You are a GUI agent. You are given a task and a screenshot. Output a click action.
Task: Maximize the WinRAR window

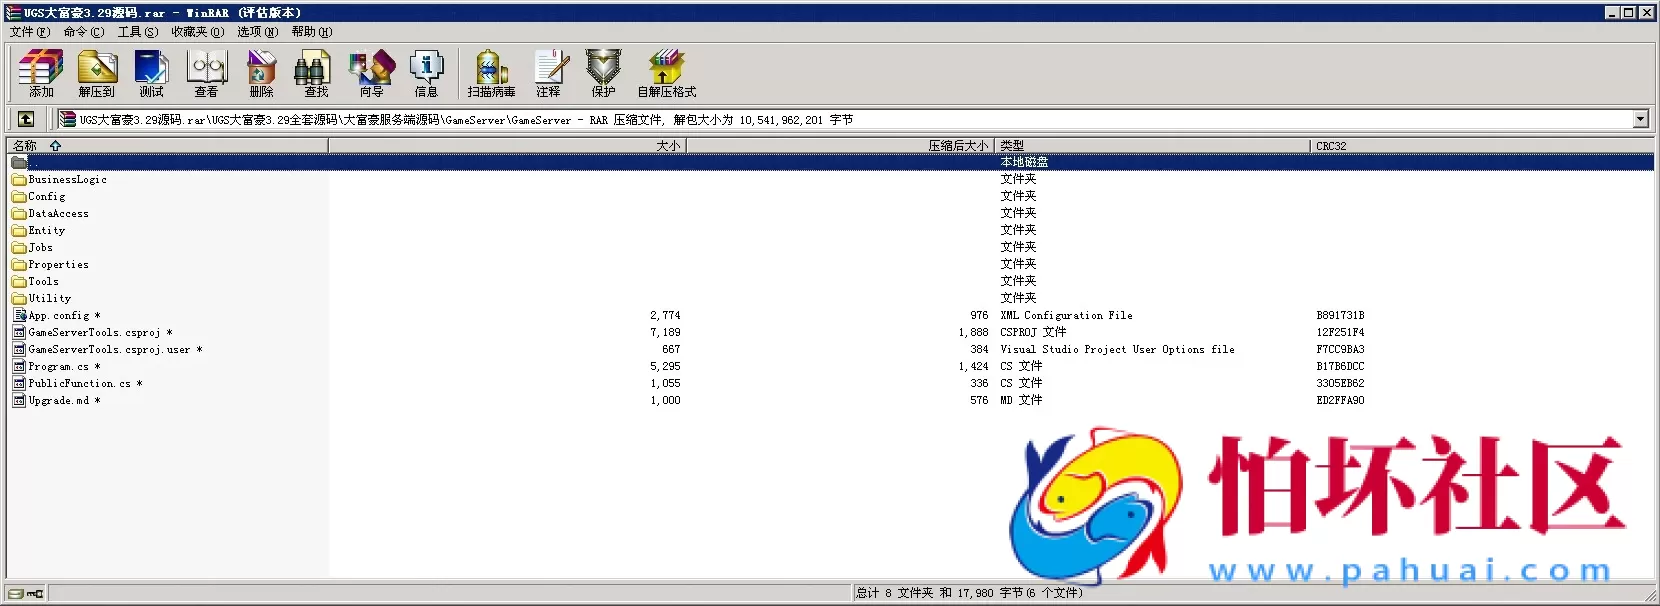click(1629, 13)
